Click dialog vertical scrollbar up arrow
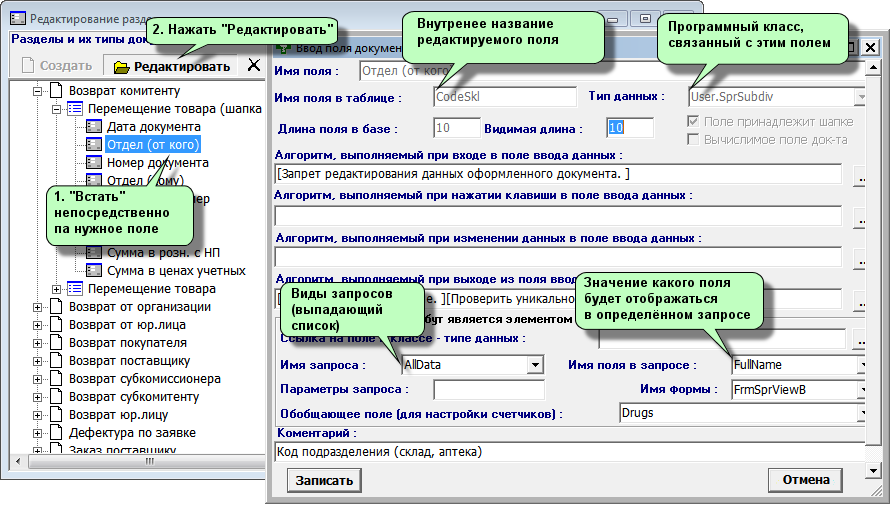This screenshot has width=890, height=505. [x=873, y=68]
